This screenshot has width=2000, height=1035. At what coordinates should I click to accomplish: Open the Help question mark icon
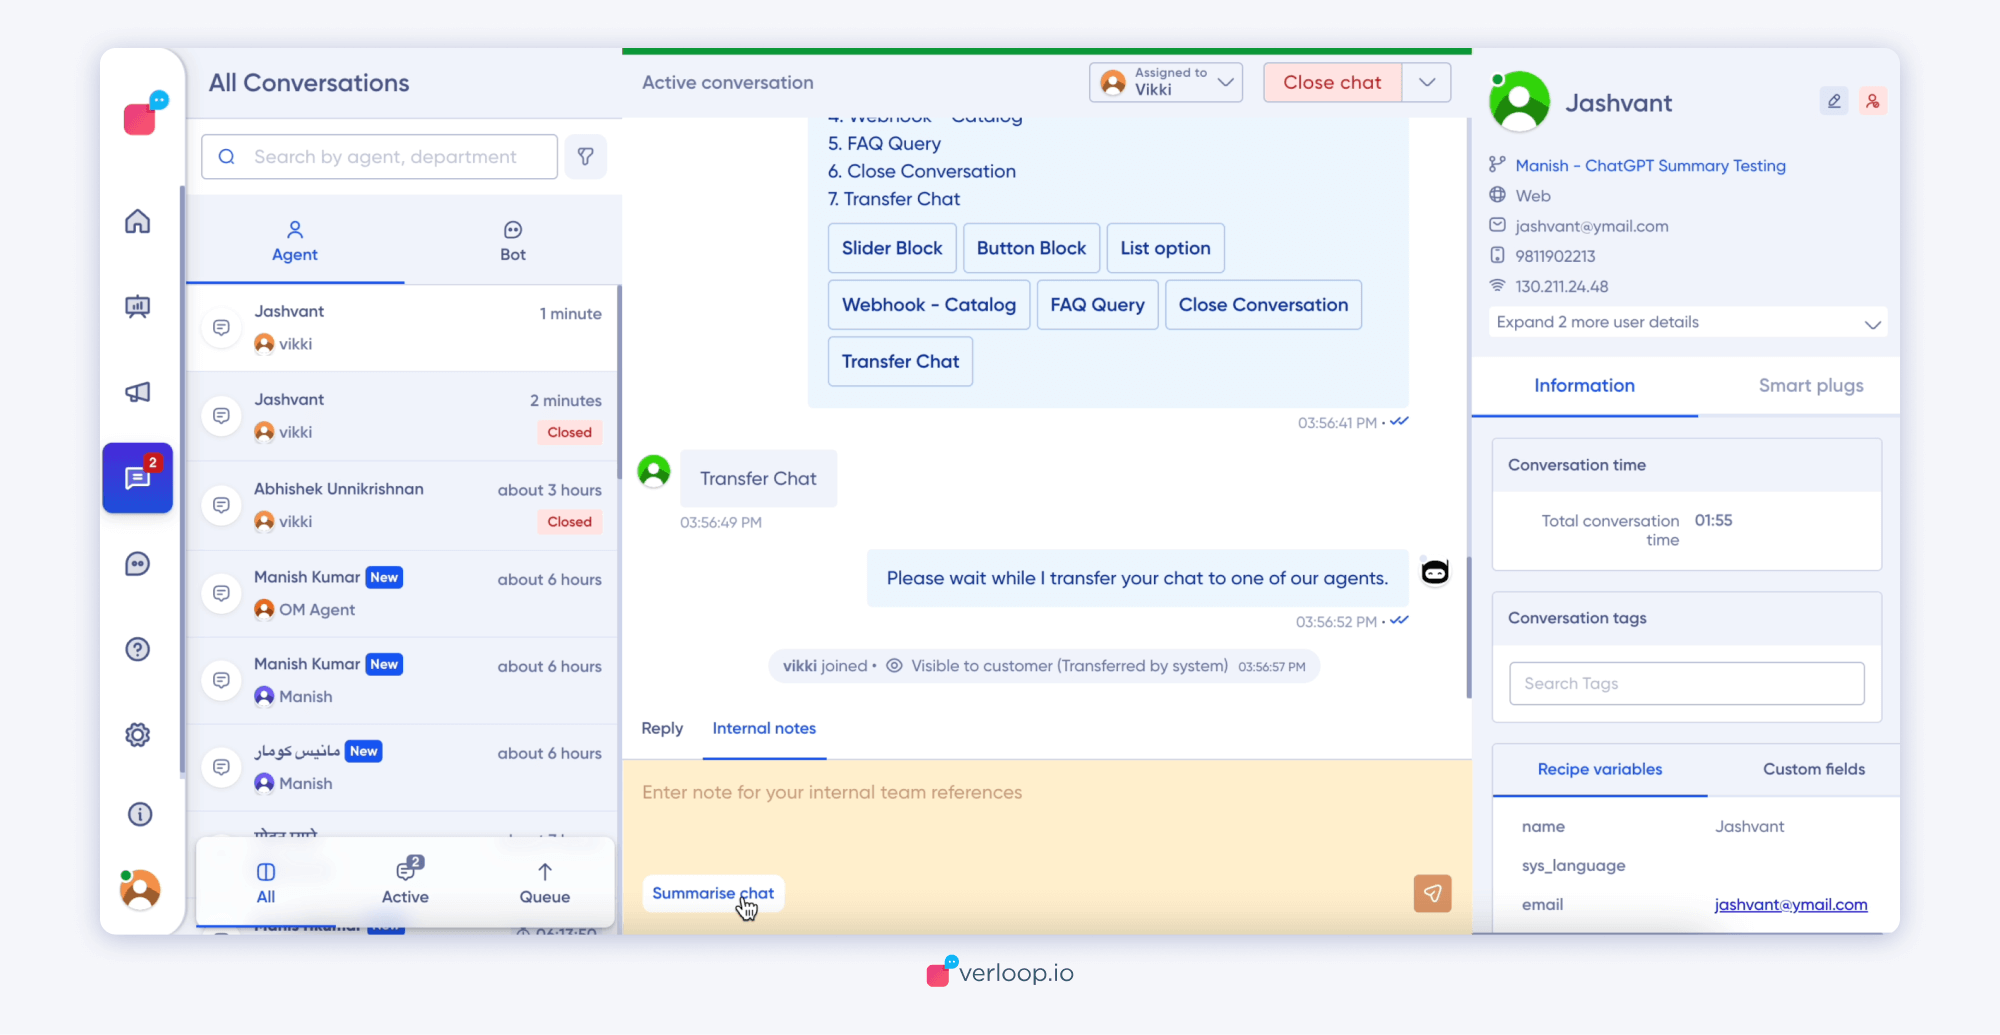pyautogui.click(x=137, y=649)
